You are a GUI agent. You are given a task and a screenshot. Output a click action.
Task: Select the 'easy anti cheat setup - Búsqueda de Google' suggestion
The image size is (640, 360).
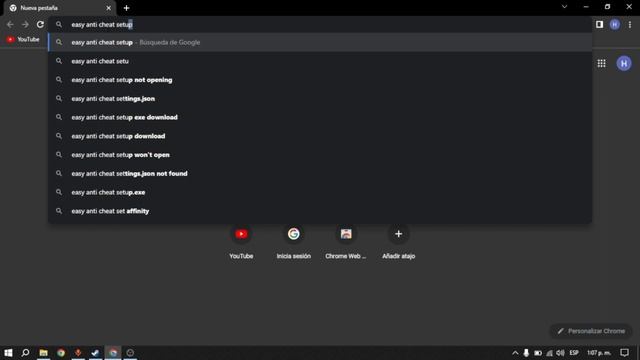point(320,42)
